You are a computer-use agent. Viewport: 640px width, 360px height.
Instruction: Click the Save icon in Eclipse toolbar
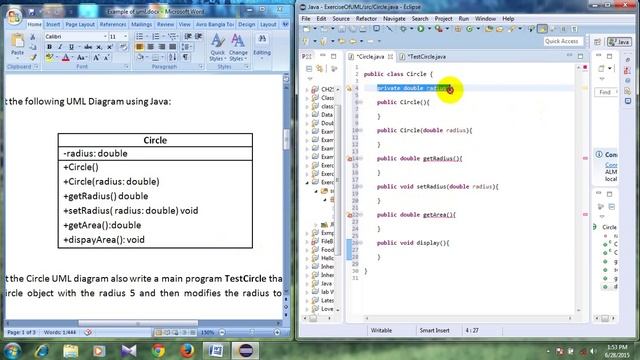(342, 29)
